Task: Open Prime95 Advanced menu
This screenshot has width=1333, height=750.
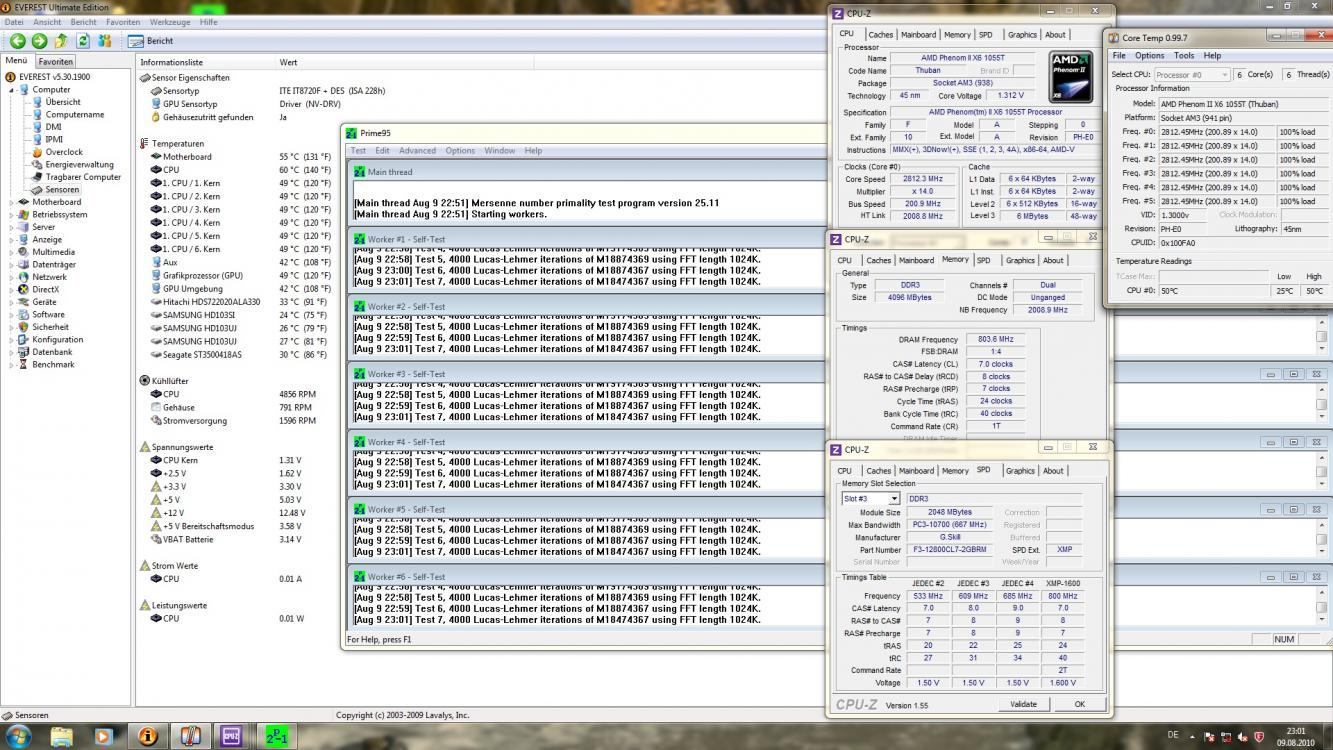Action: pyautogui.click(x=417, y=151)
